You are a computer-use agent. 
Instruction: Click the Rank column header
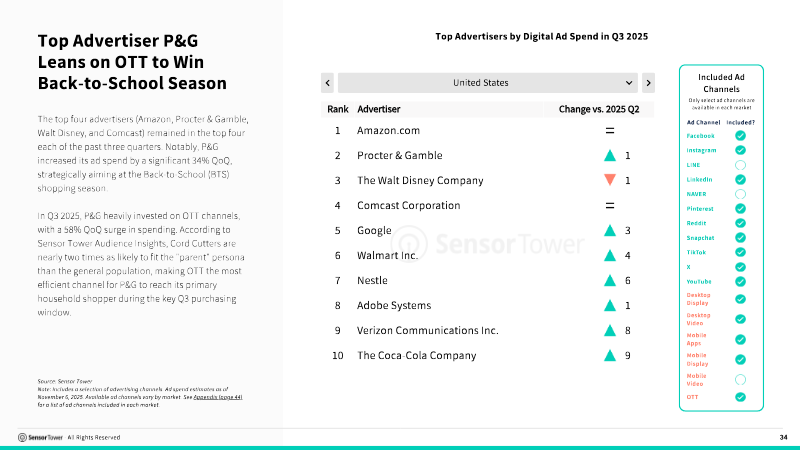pos(337,108)
